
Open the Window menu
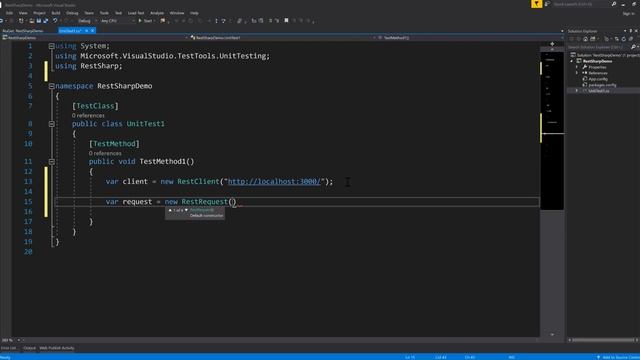(177, 13)
